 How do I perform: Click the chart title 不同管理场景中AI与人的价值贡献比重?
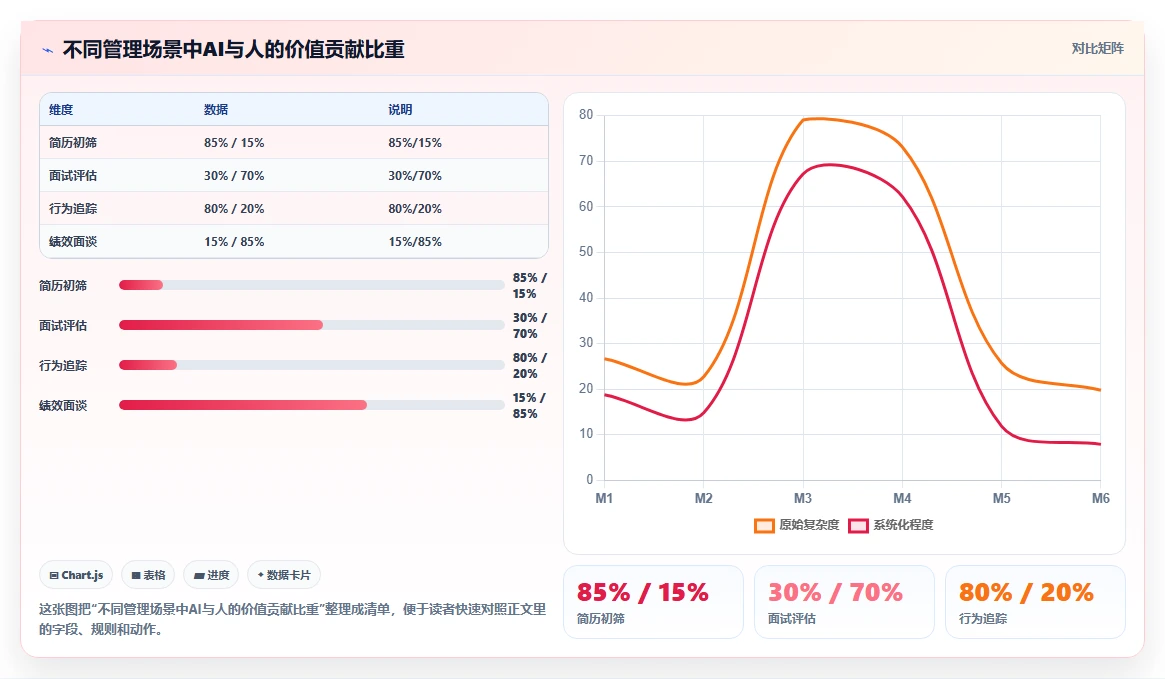(x=234, y=50)
